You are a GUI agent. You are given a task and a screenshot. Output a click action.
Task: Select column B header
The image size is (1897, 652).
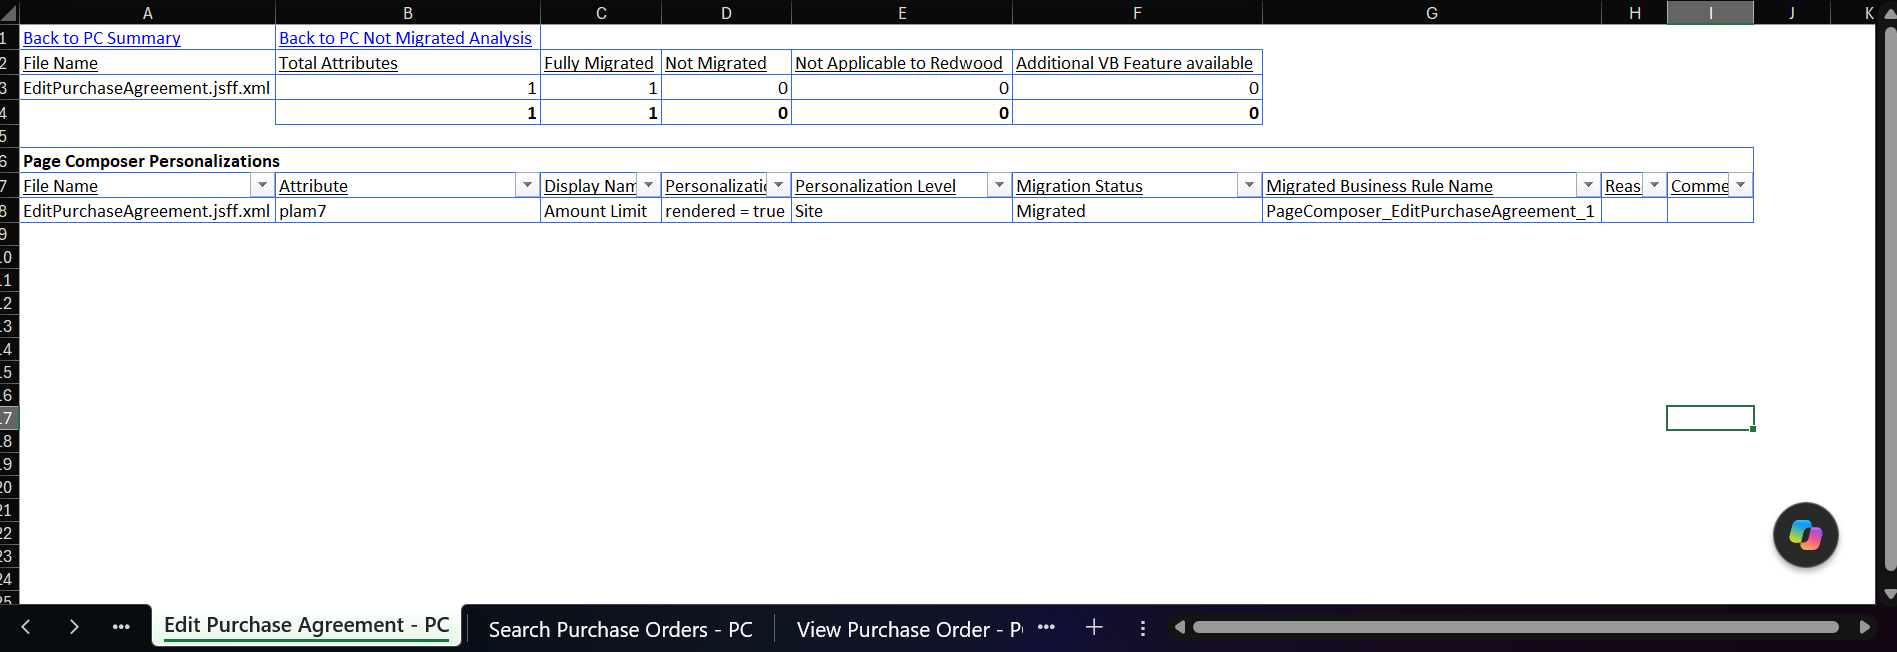tap(408, 13)
